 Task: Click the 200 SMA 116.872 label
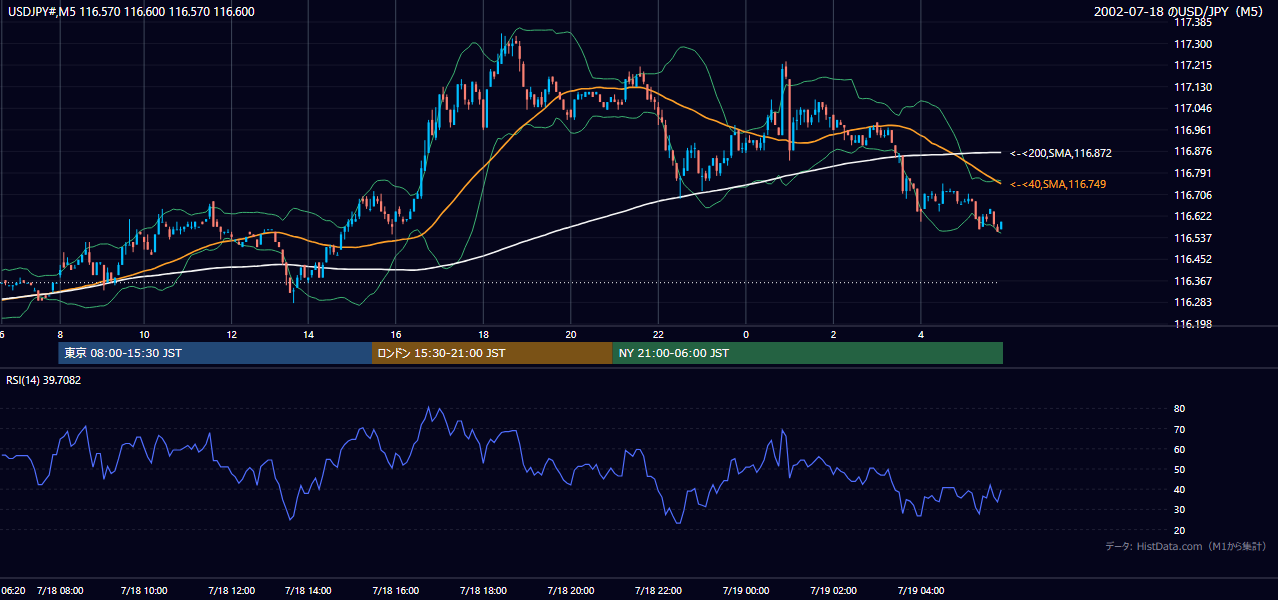point(1060,153)
